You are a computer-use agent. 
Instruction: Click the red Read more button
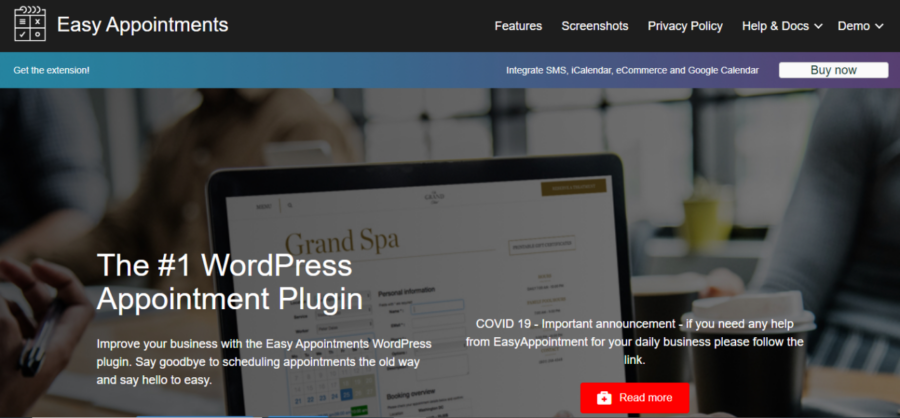(635, 398)
